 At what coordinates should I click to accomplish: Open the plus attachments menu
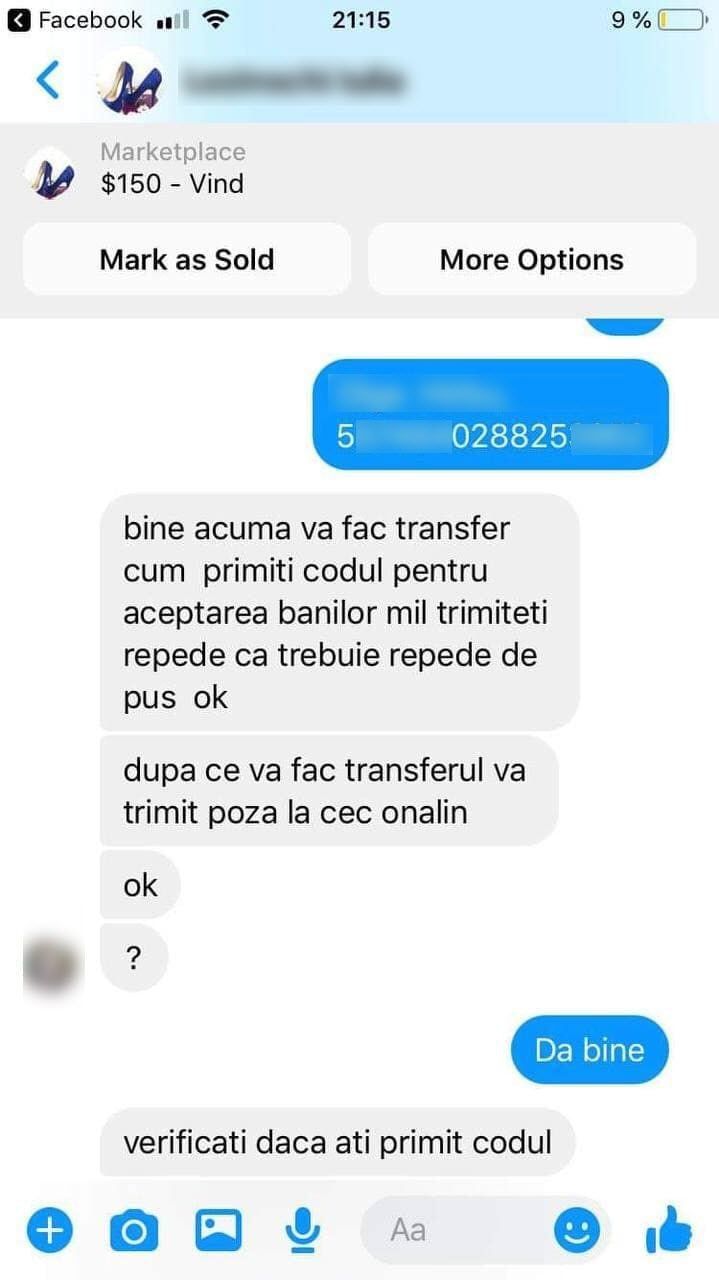49,1229
